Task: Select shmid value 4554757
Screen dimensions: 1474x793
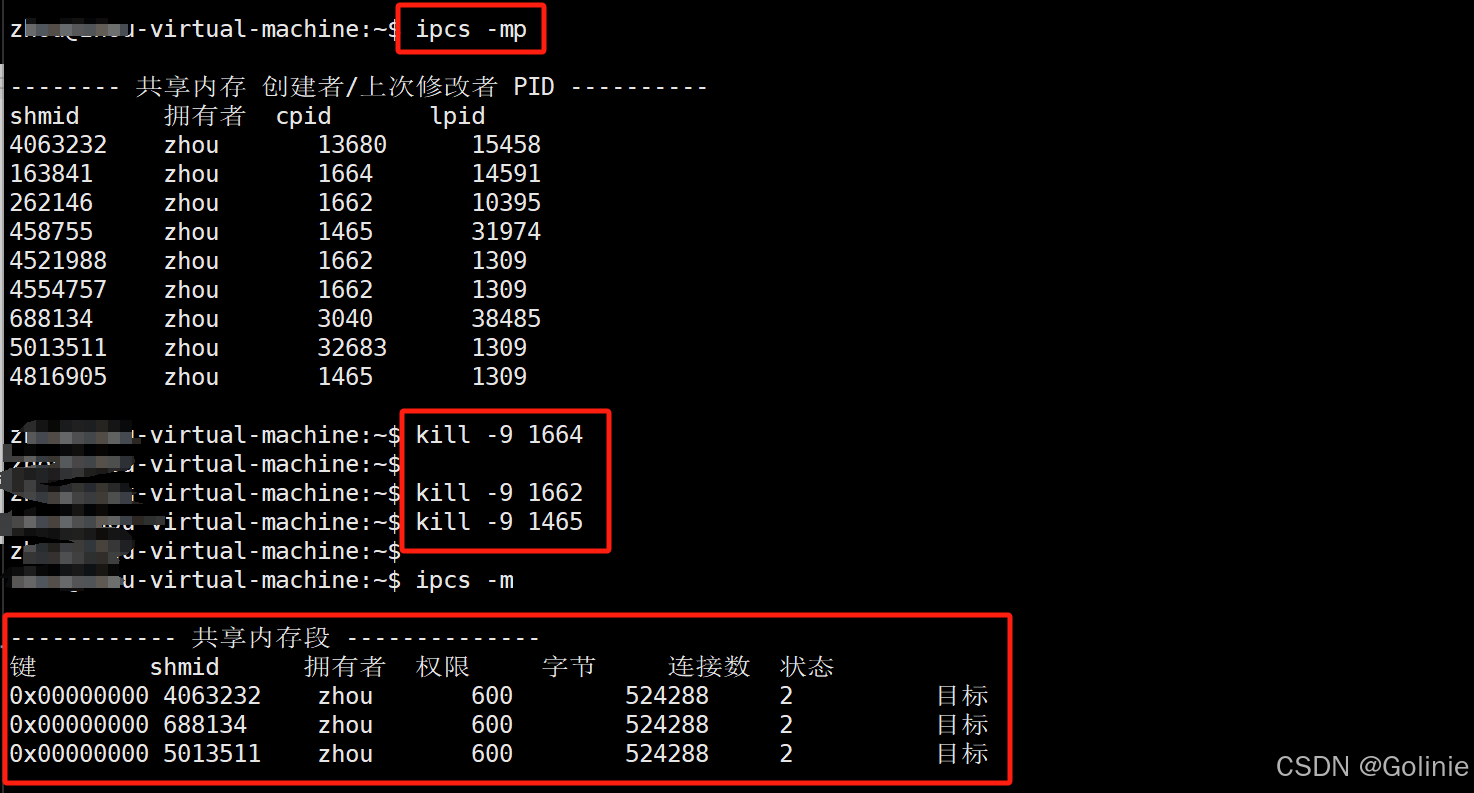Action: tap(58, 290)
